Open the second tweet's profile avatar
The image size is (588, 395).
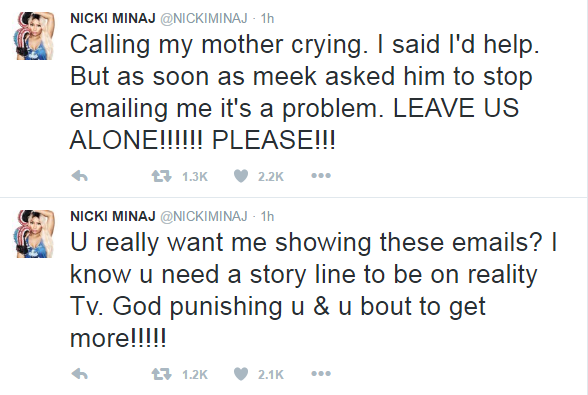click(x=34, y=234)
